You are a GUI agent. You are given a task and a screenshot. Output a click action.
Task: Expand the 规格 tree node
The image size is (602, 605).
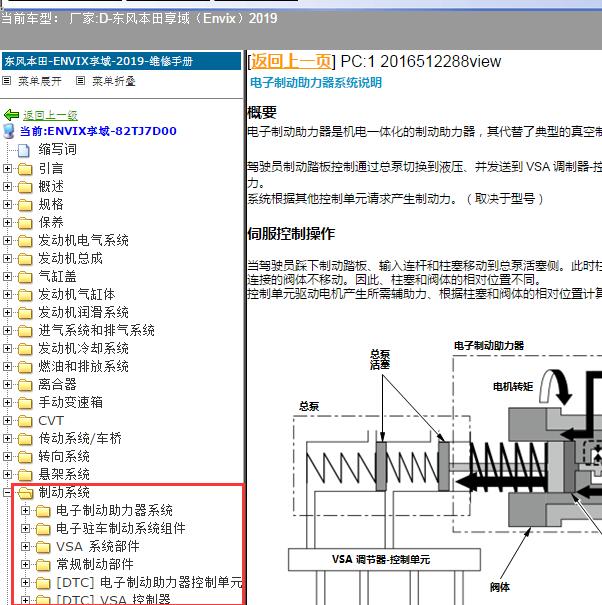(7, 204)
